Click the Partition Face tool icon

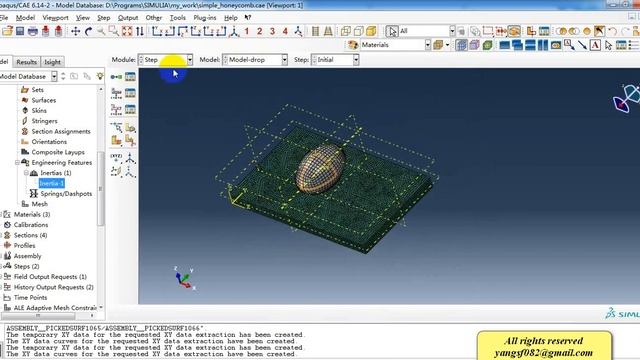coord(130,128)
